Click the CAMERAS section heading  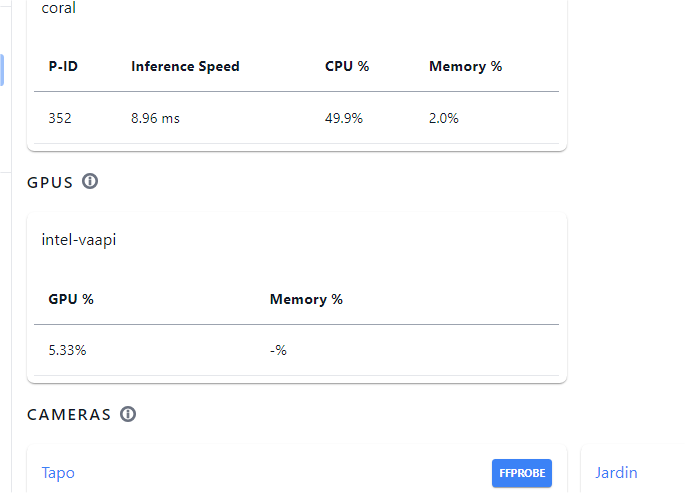[69, 415]
